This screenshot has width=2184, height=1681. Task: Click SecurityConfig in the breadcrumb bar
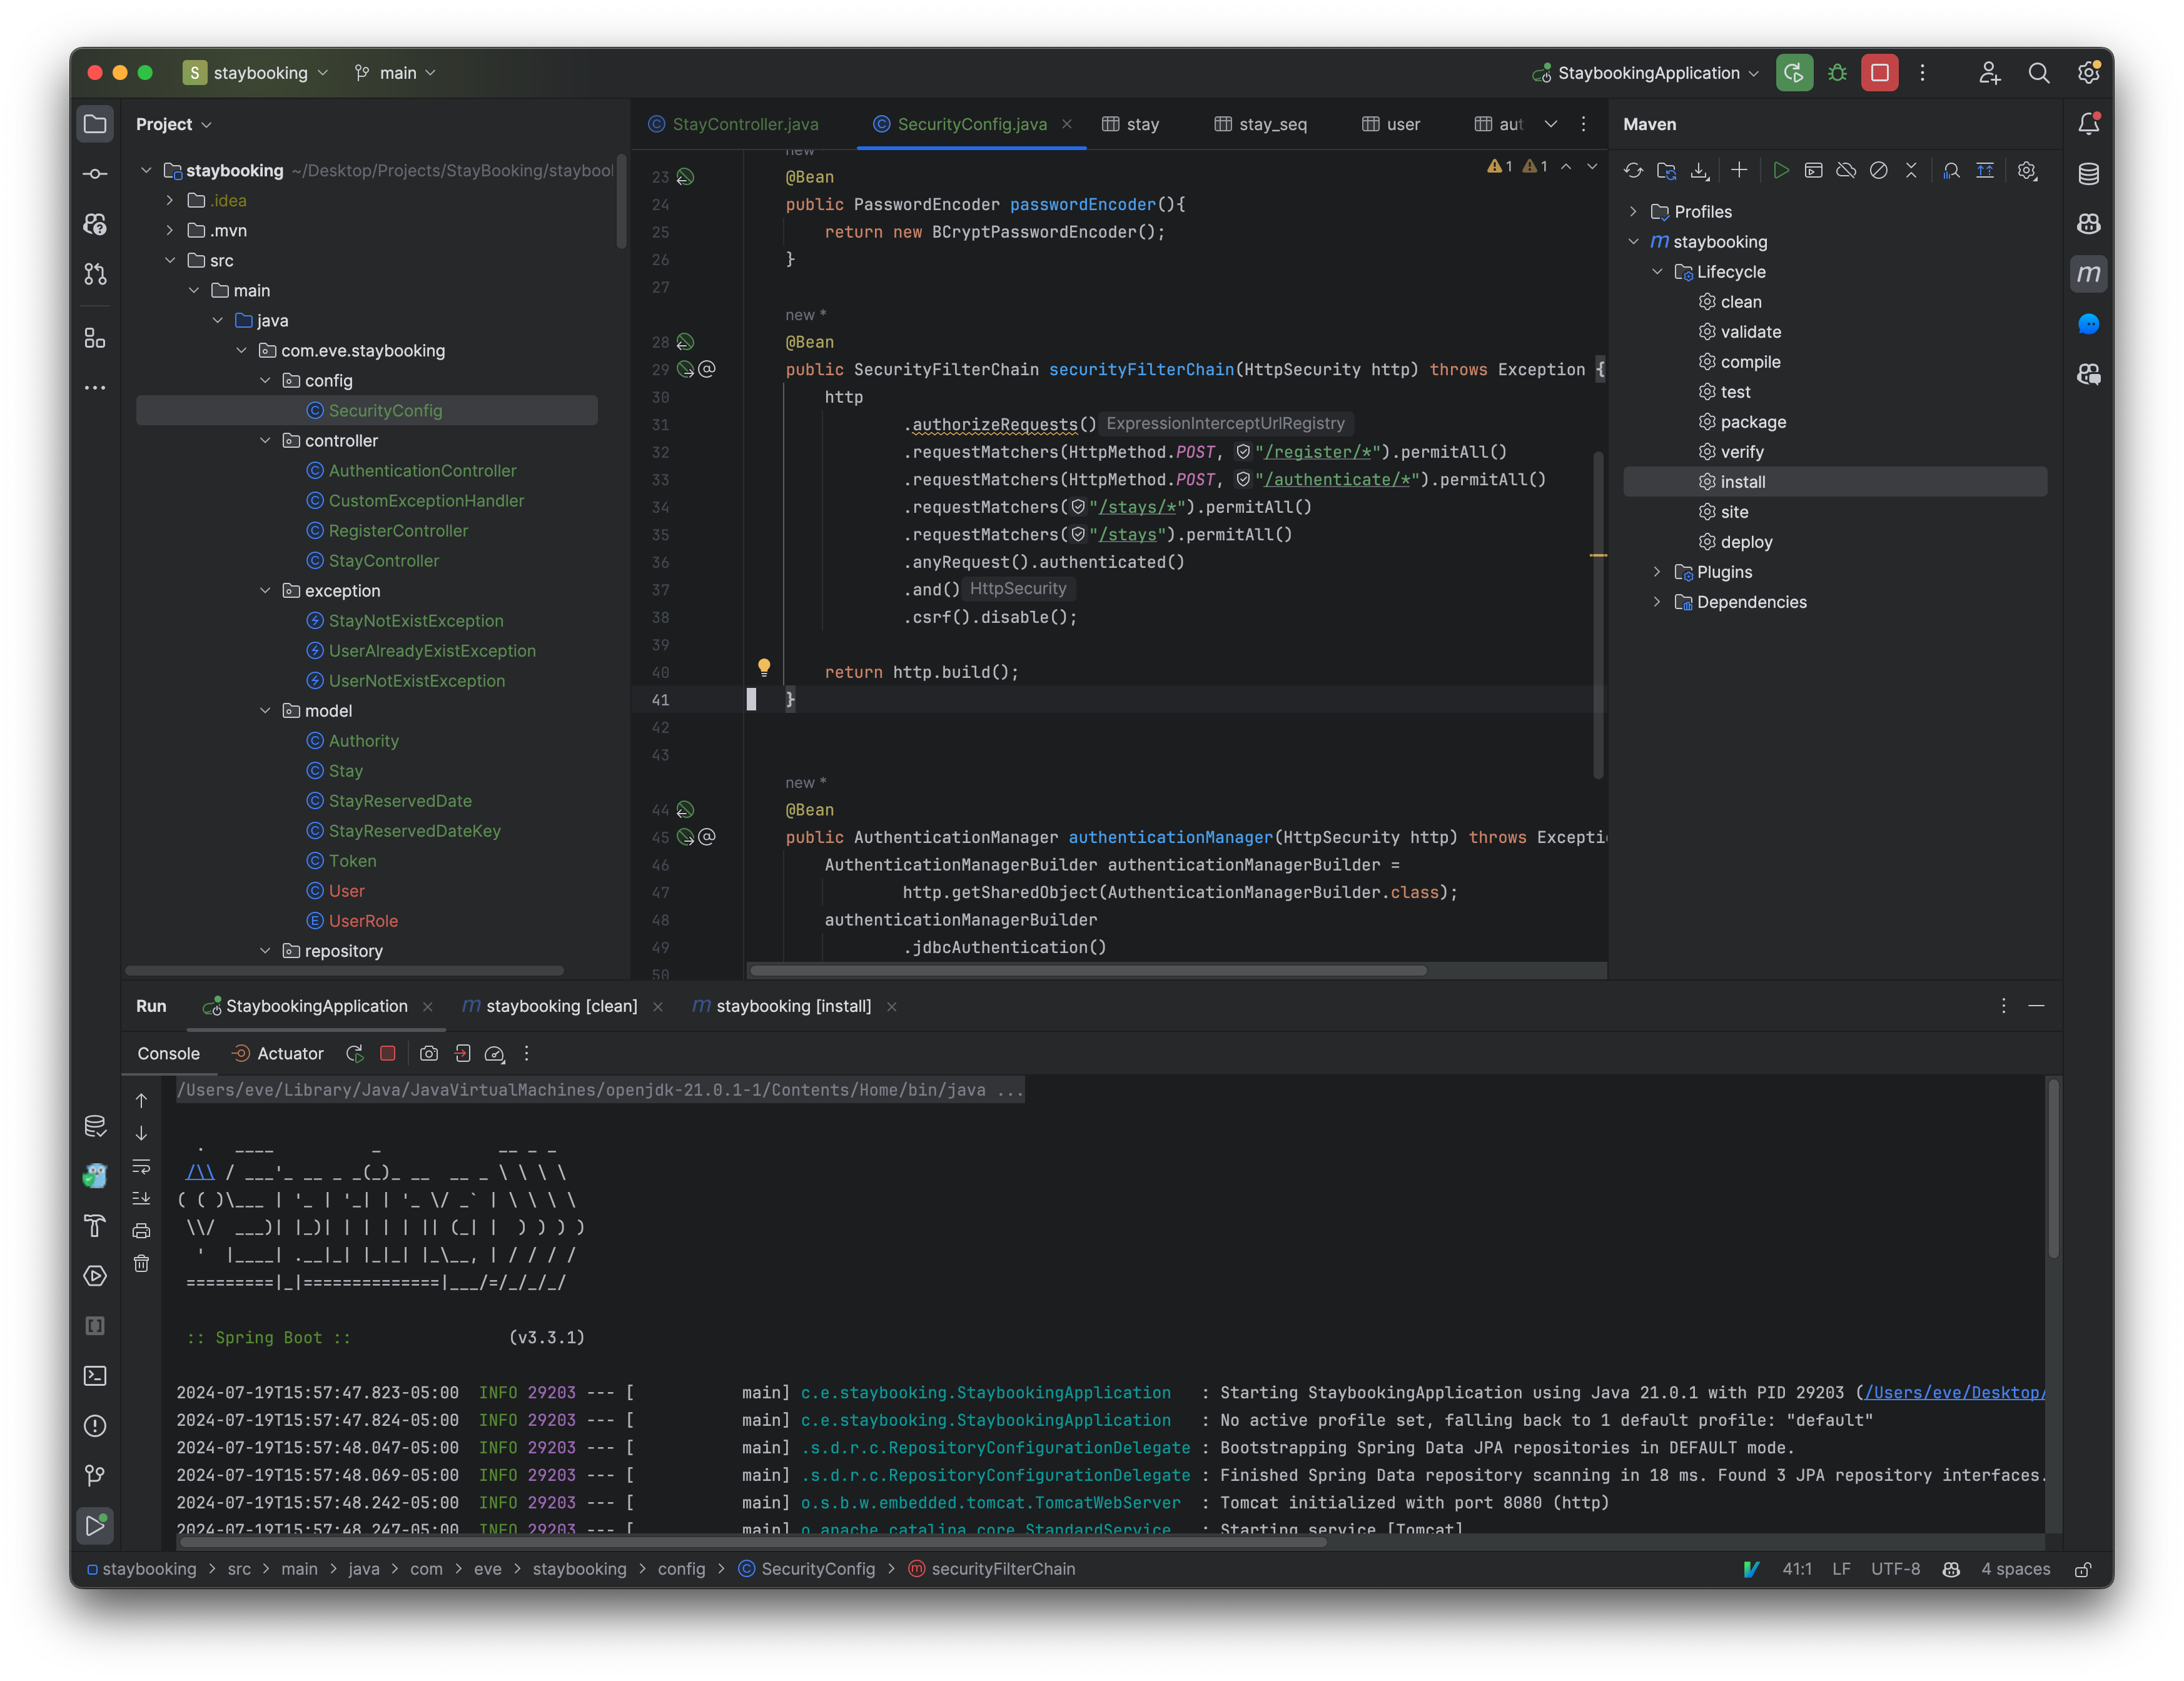click(817, 1569)
